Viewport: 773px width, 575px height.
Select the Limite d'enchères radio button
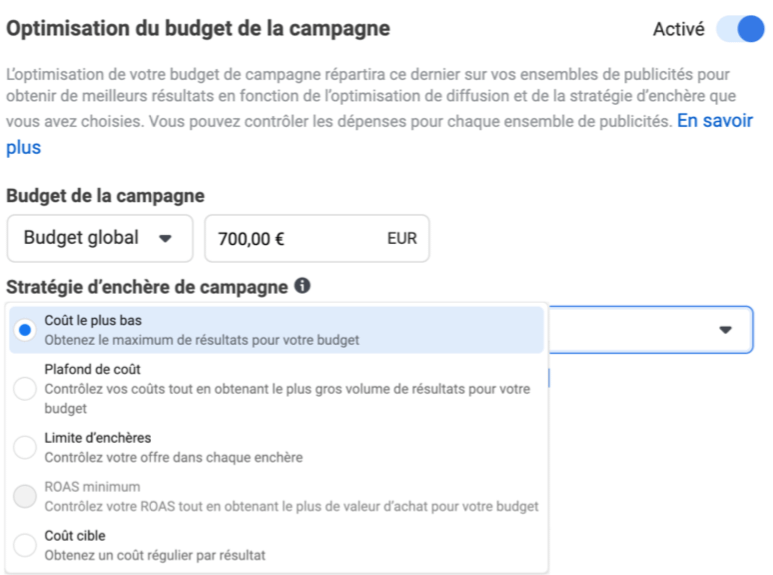[x=25, y=447]
